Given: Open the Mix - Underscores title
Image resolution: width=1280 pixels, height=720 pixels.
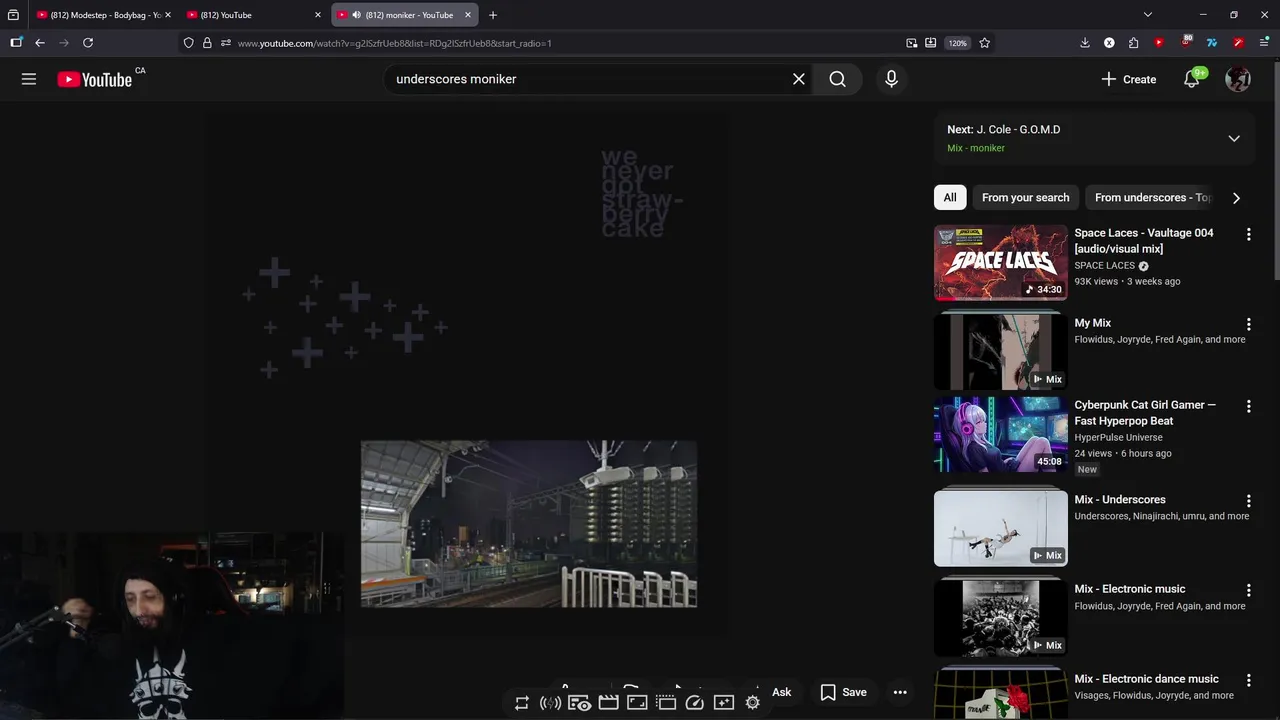Looking at the screenshot, I should tap(1120, 499).
